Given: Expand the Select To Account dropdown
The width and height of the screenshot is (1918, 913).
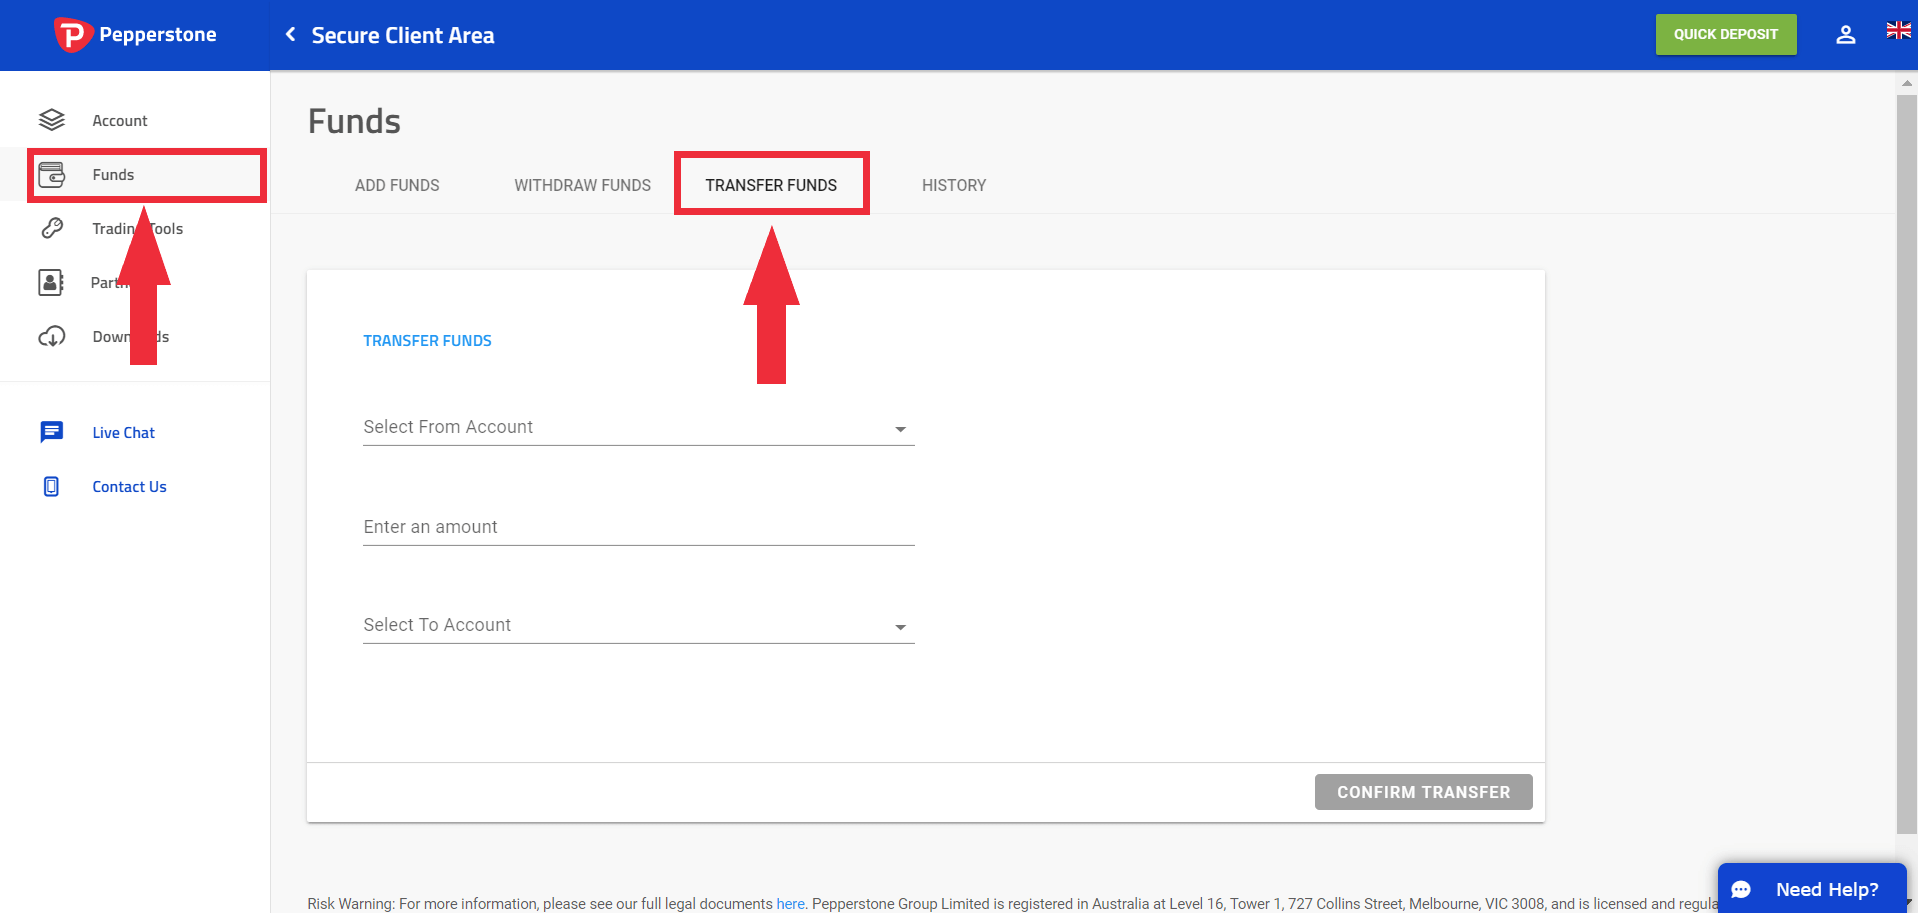Looking at the screenshot, I should pyautogui.click(x=639, y=626).
